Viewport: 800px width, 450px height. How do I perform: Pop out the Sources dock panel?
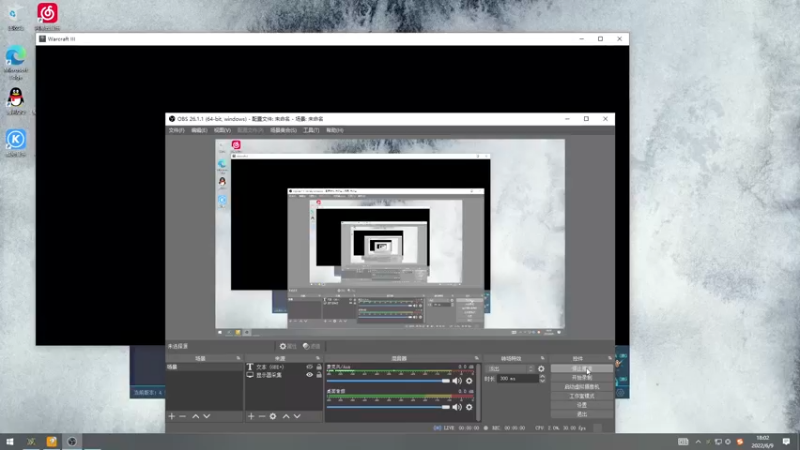click(x=318, y=358)
